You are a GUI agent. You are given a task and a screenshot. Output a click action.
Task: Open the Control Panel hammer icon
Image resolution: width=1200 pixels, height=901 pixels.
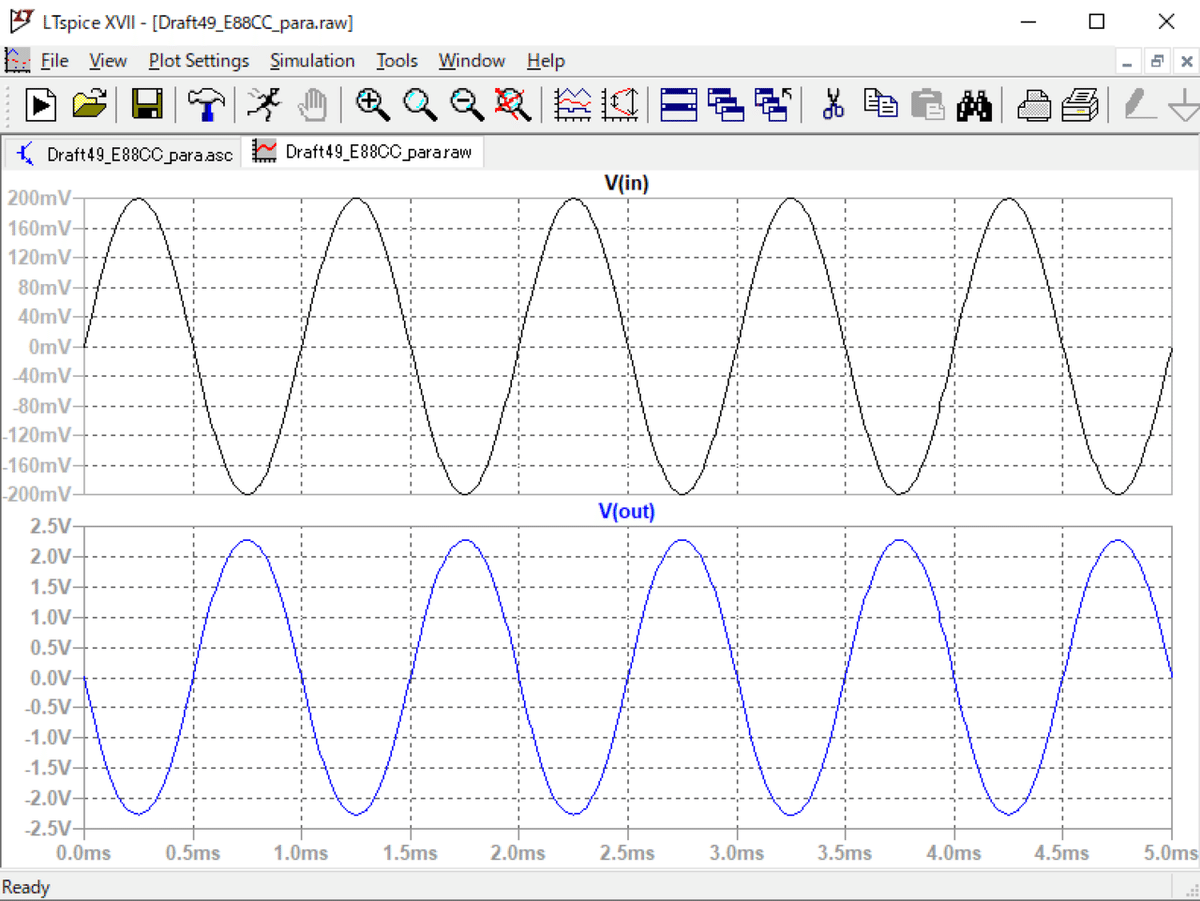click(x=206, y=103)
